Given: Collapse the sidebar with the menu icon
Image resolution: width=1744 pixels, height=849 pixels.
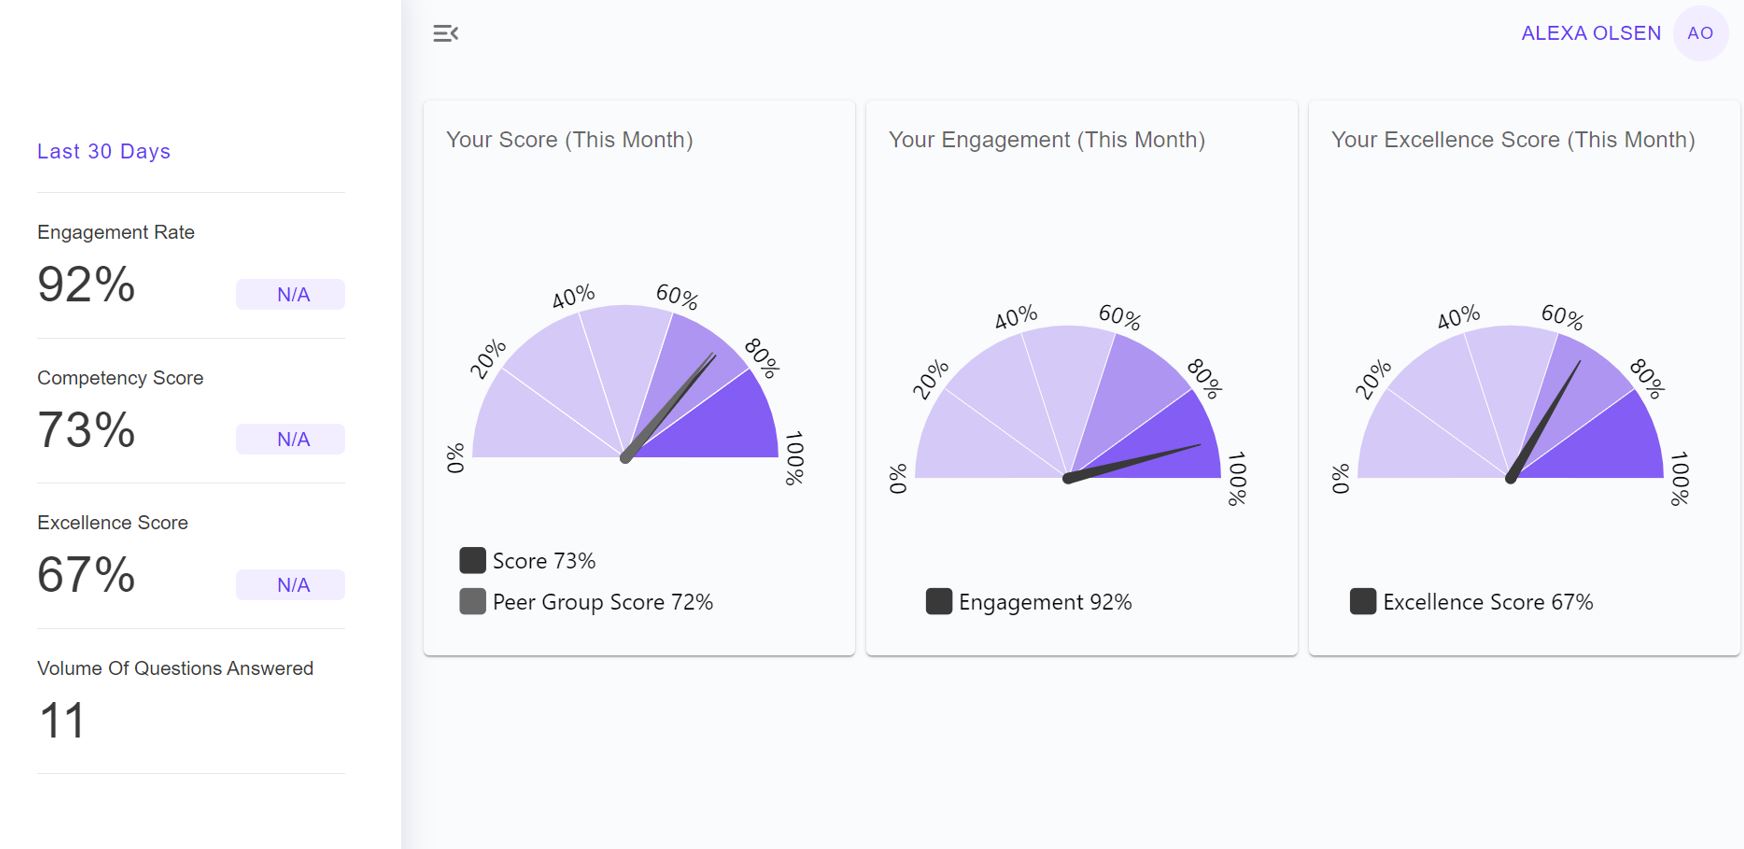Looking at the screenshot, I should 445,34.
